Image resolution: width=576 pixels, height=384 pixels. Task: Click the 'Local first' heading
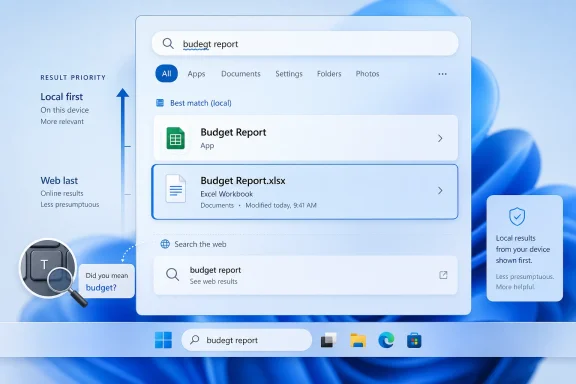(62, 97)
